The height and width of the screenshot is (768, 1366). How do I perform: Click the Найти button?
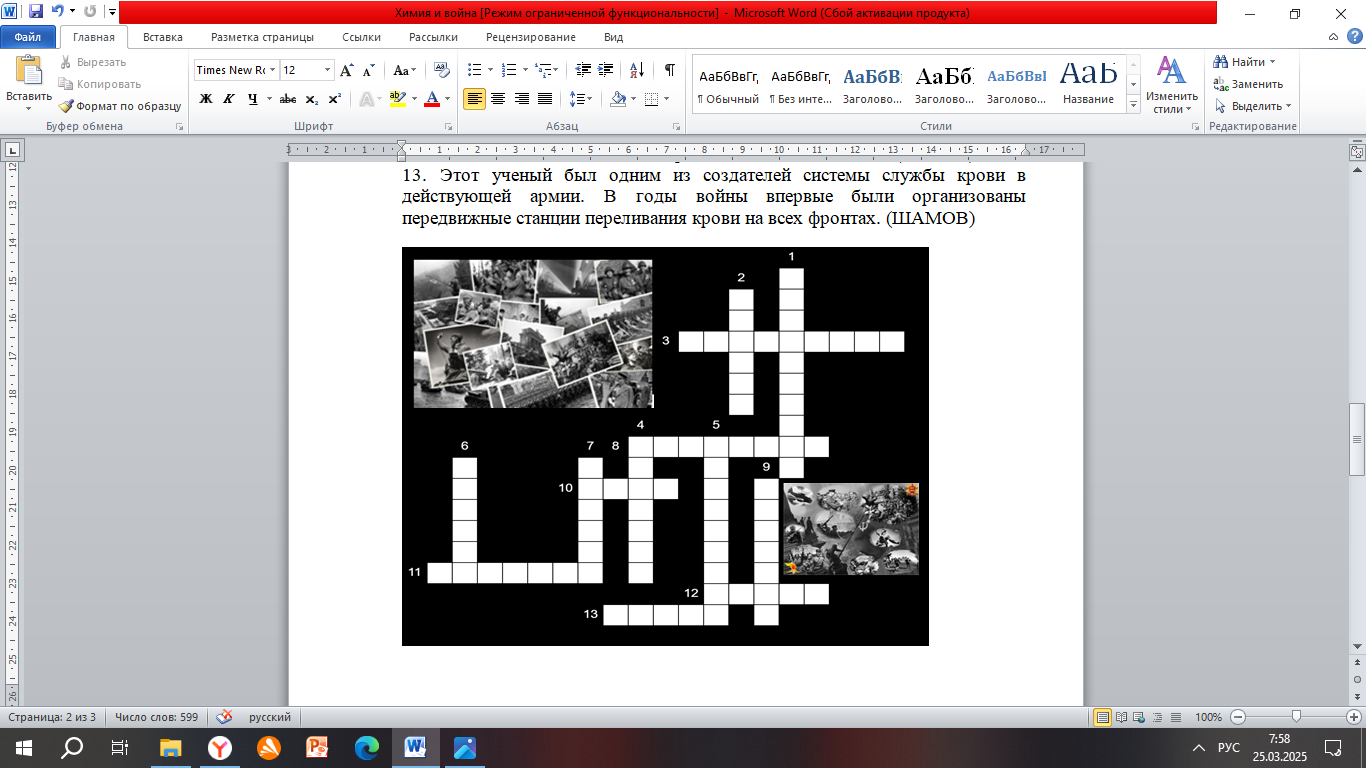tap(1240, 62)
